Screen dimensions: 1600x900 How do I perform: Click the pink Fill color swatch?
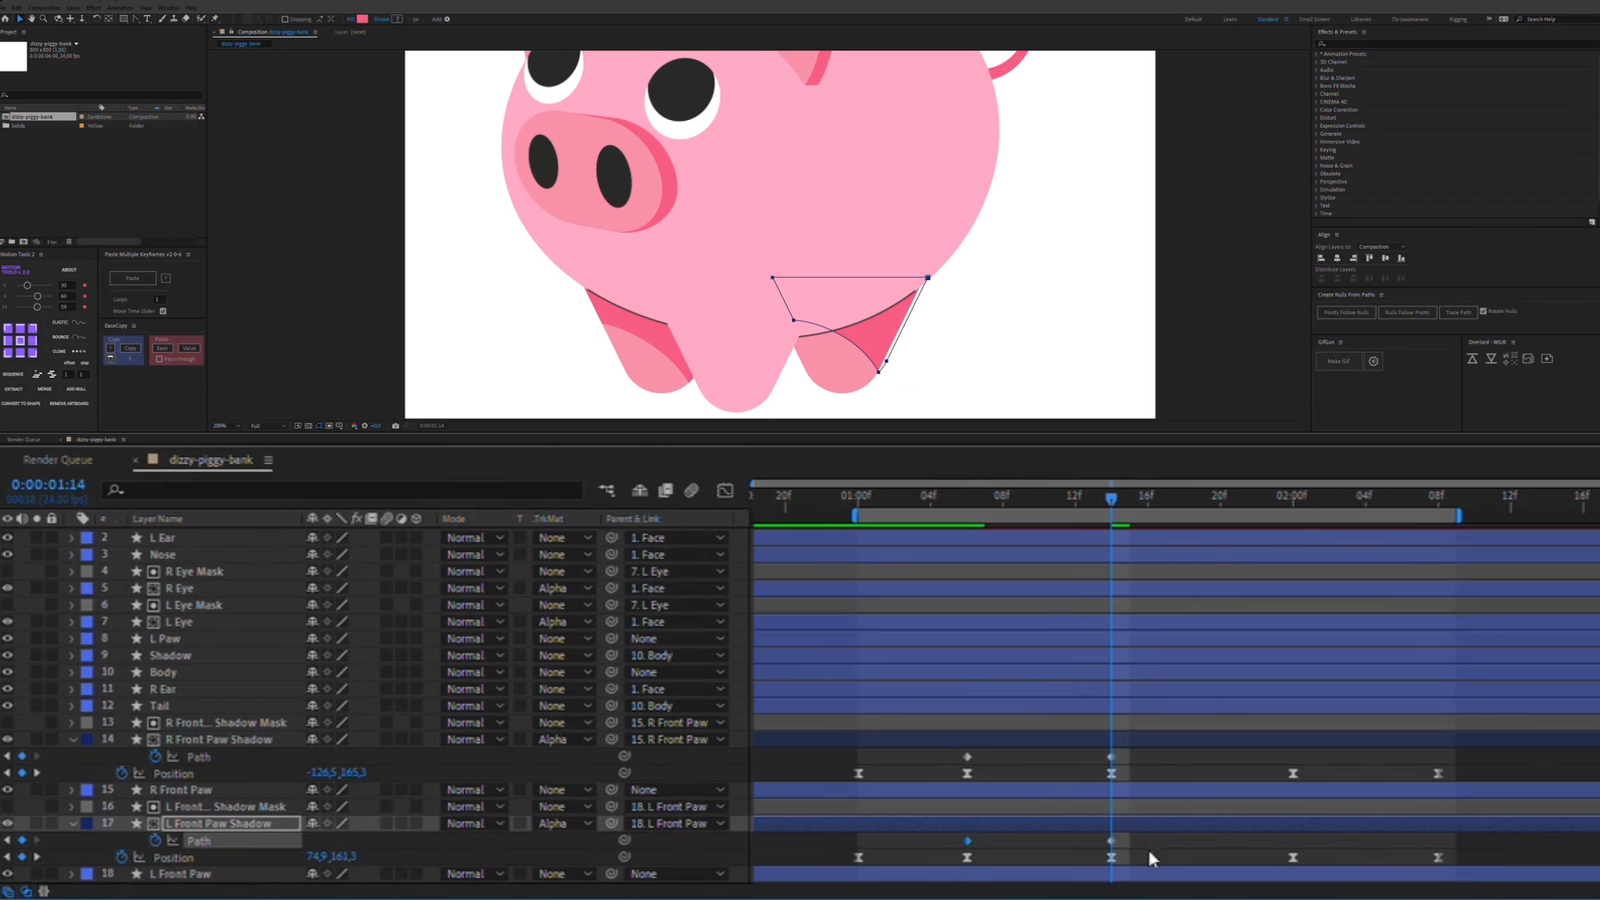coord(362,19)
